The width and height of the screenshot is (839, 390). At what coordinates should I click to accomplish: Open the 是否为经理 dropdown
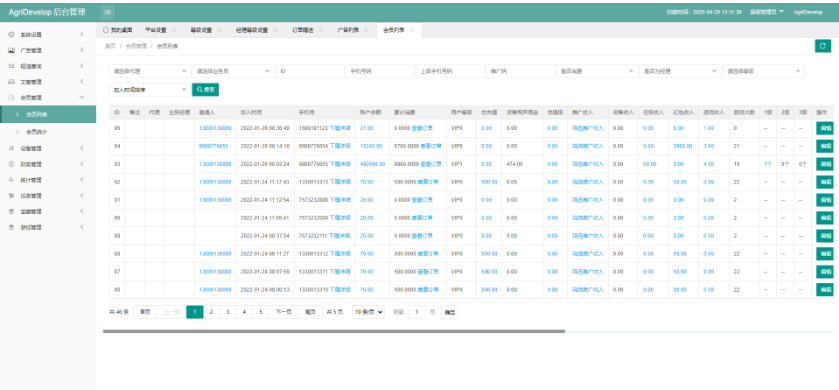[680, 71]
